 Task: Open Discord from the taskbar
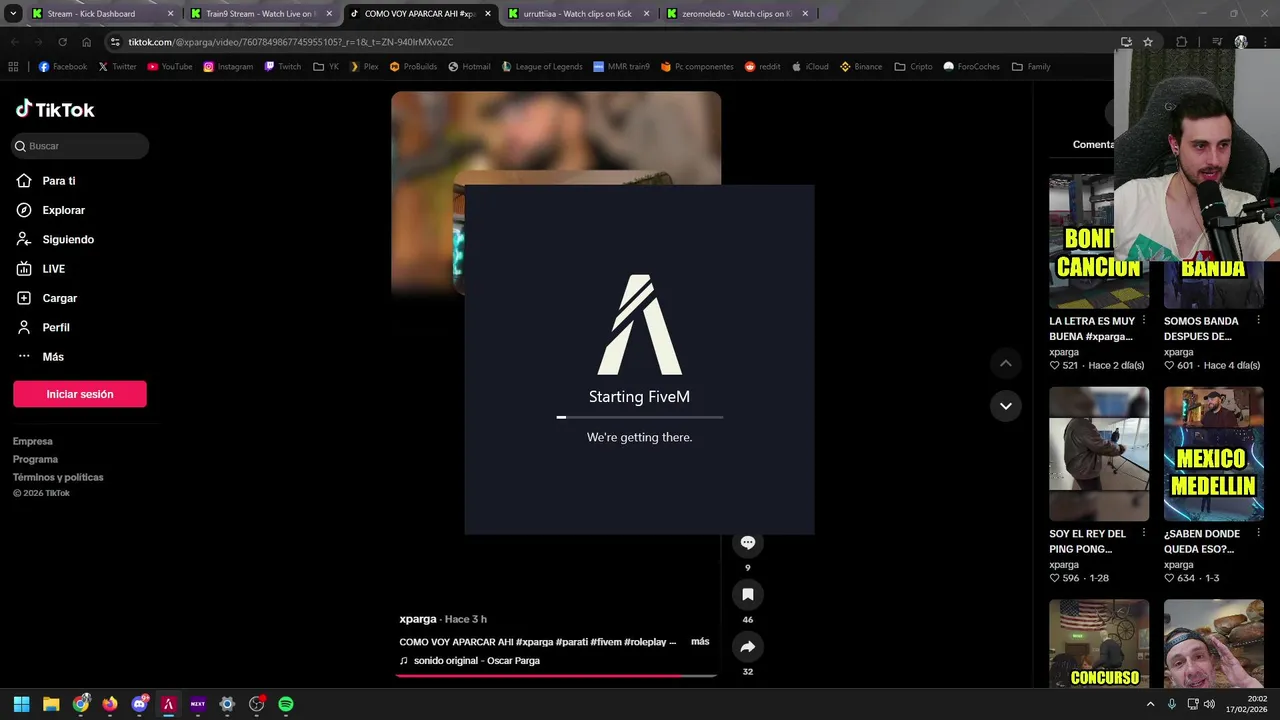tap(139, 704)
